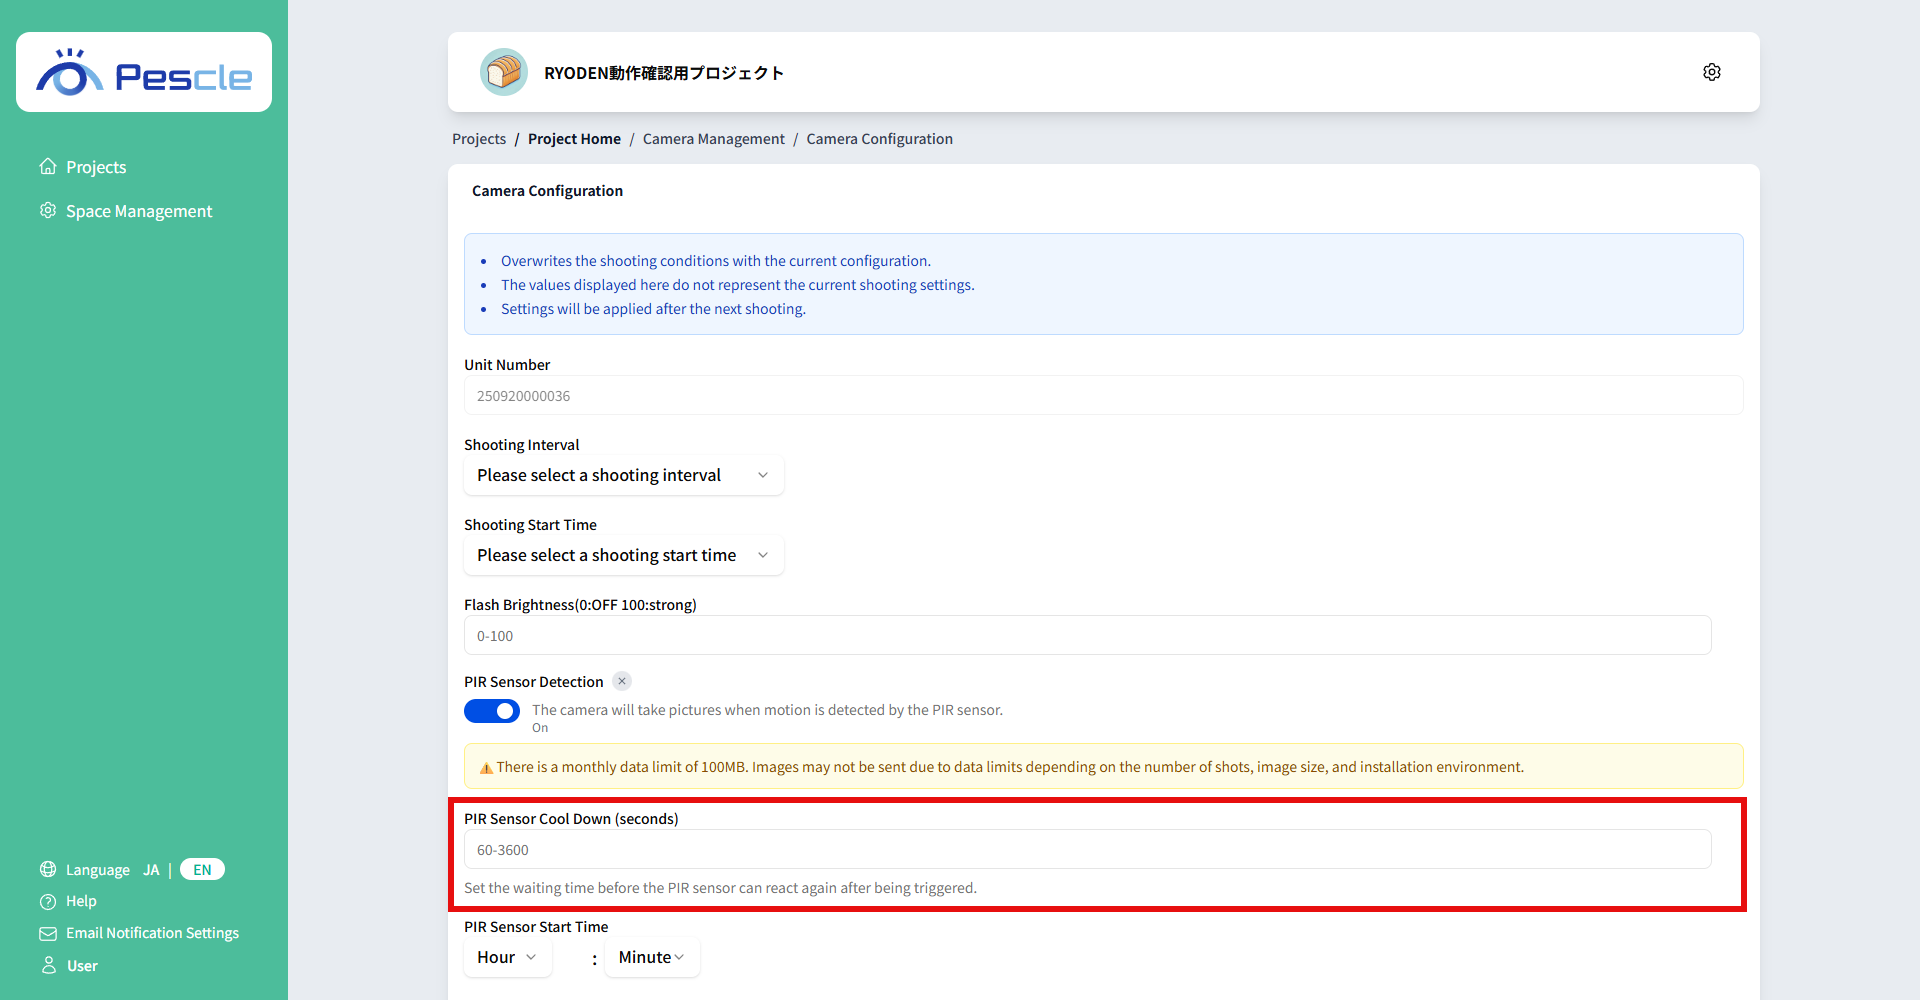Click the Help question mark icon
Image resolution: width=1920 pixels, height=1000 pixels.
point(48,901)
